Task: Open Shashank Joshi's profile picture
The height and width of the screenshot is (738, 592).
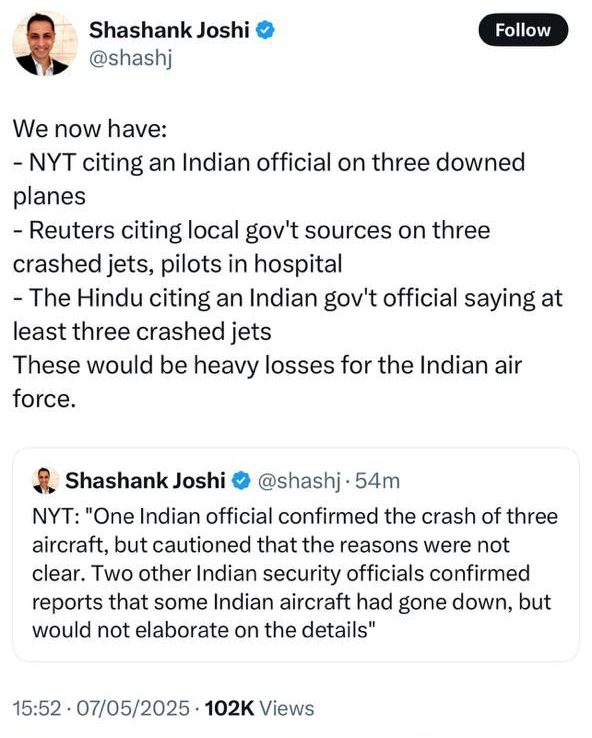Action: coord(45,44)
